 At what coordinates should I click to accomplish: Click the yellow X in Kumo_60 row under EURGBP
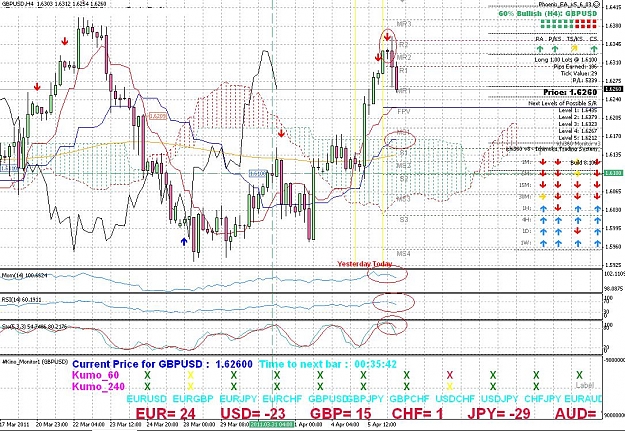point(191,375)
